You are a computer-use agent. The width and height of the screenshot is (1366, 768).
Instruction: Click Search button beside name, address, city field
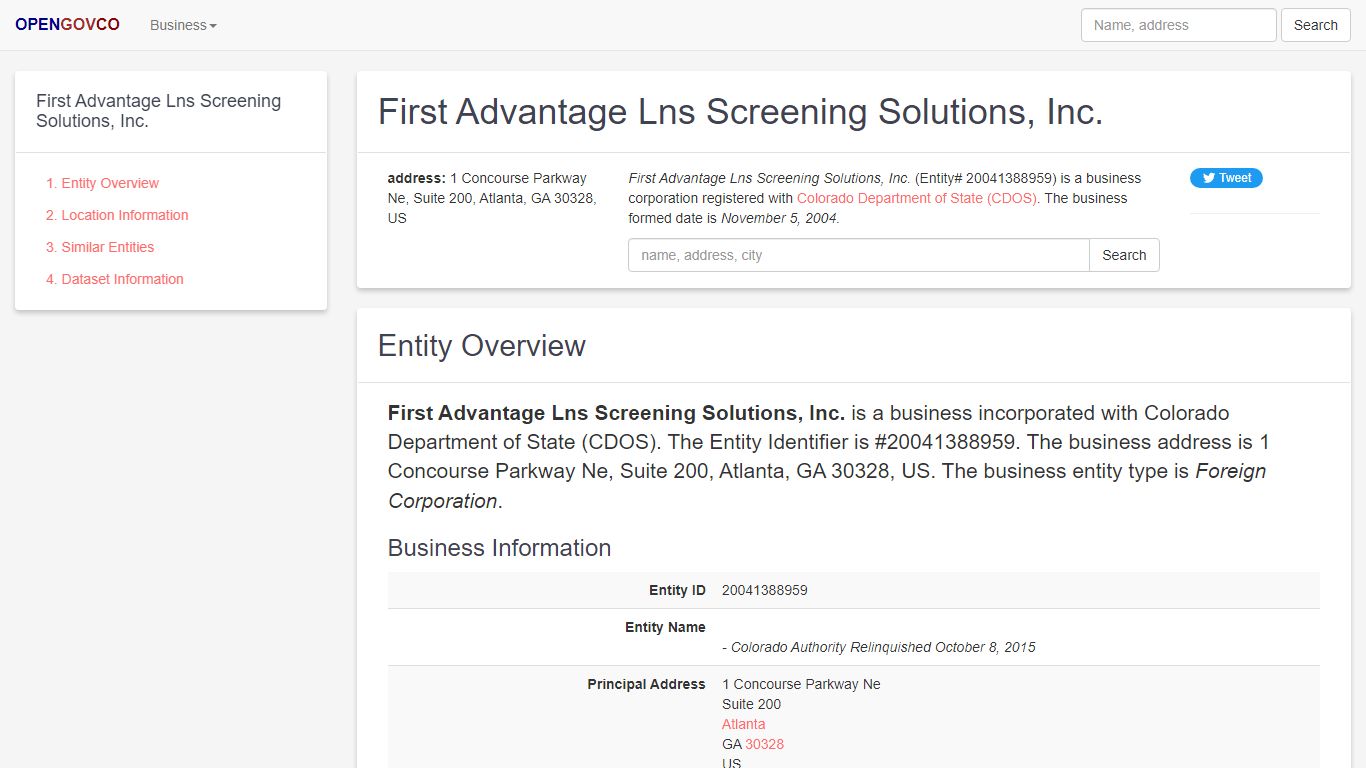point(1124,255)
